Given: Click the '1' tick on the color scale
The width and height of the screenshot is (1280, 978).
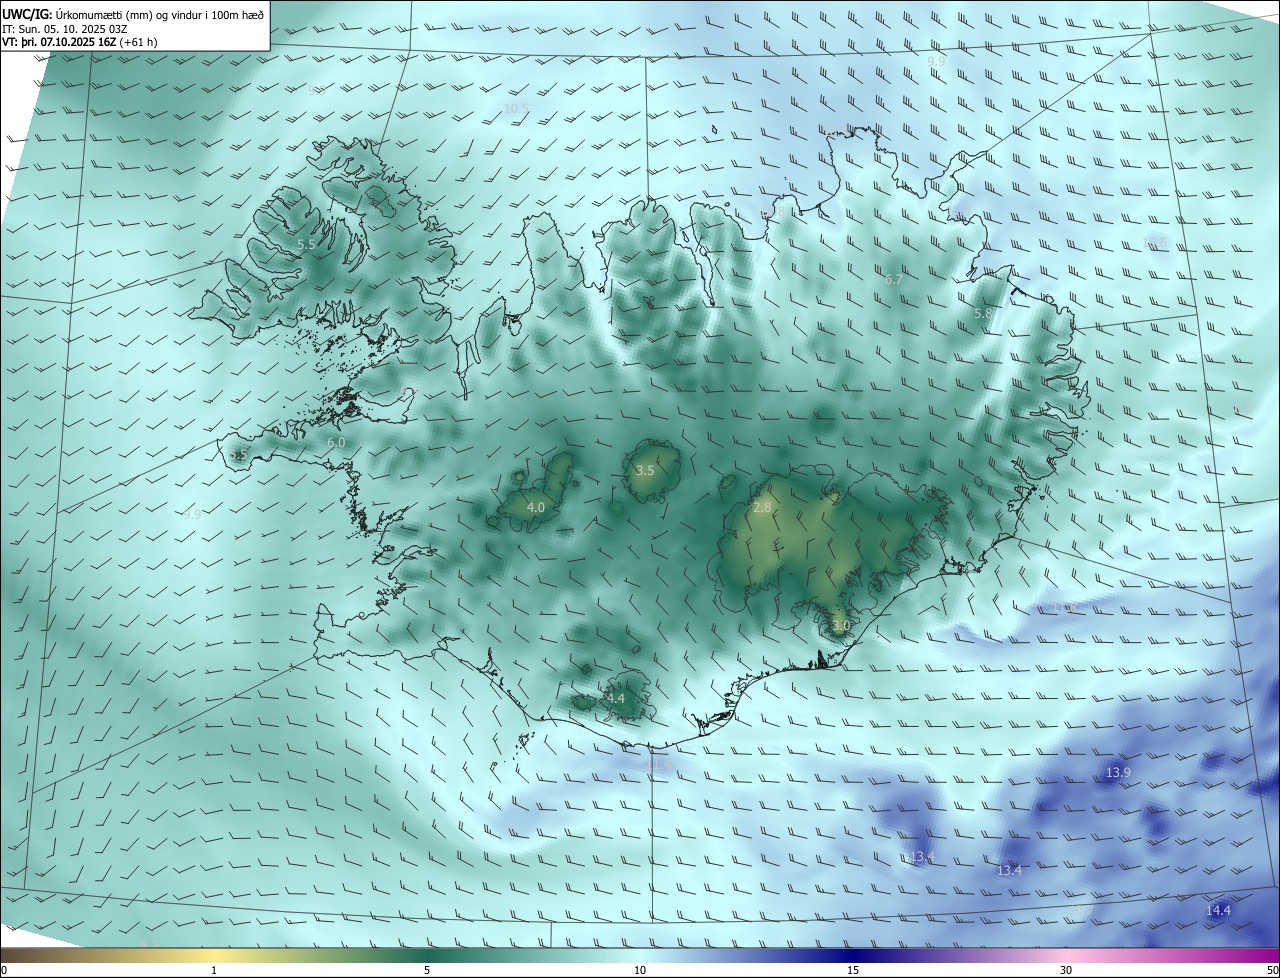Looking at the screenshot, I should point(214,970).
